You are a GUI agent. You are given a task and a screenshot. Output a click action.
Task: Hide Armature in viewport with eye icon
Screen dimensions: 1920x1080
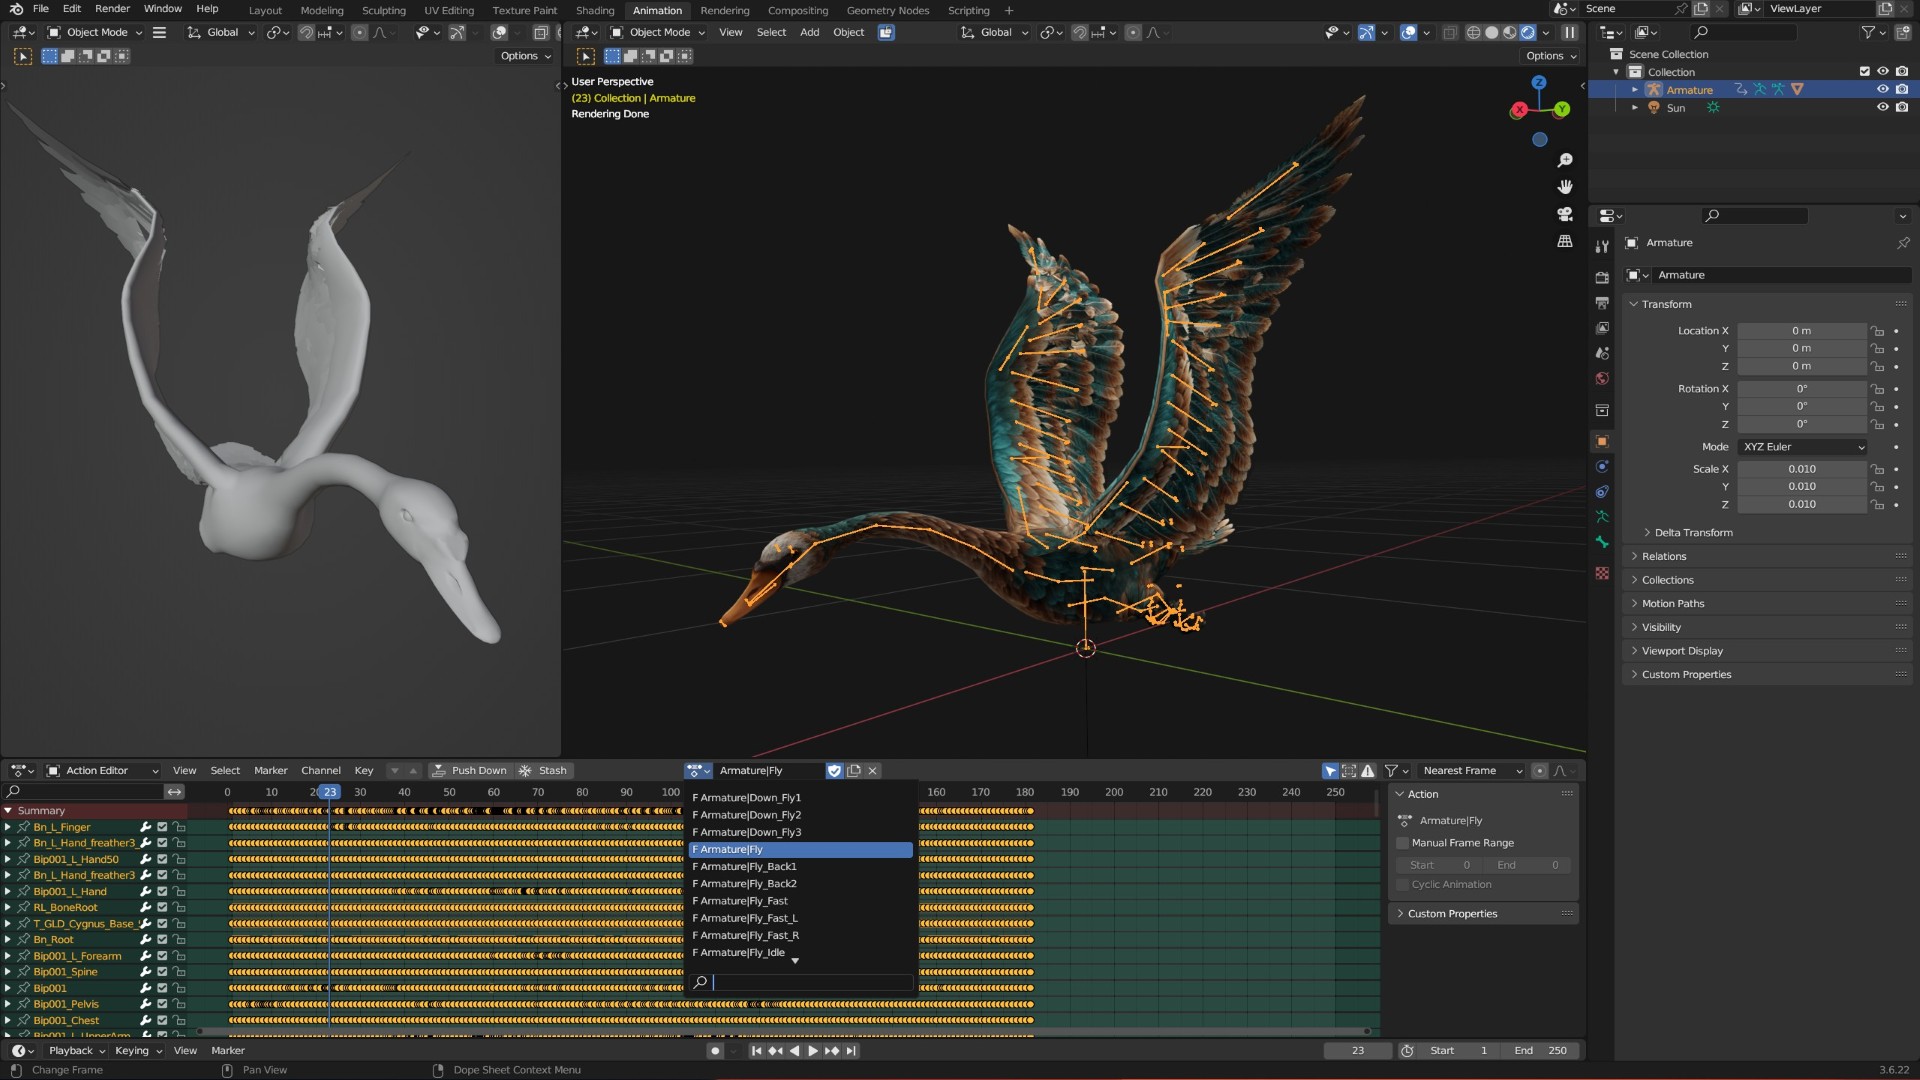pyautogui.click(x=1882, y=89)
